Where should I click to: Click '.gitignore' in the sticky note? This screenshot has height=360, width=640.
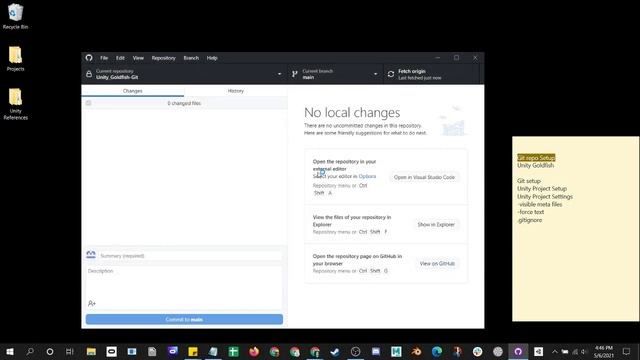(x=530, y=220)
